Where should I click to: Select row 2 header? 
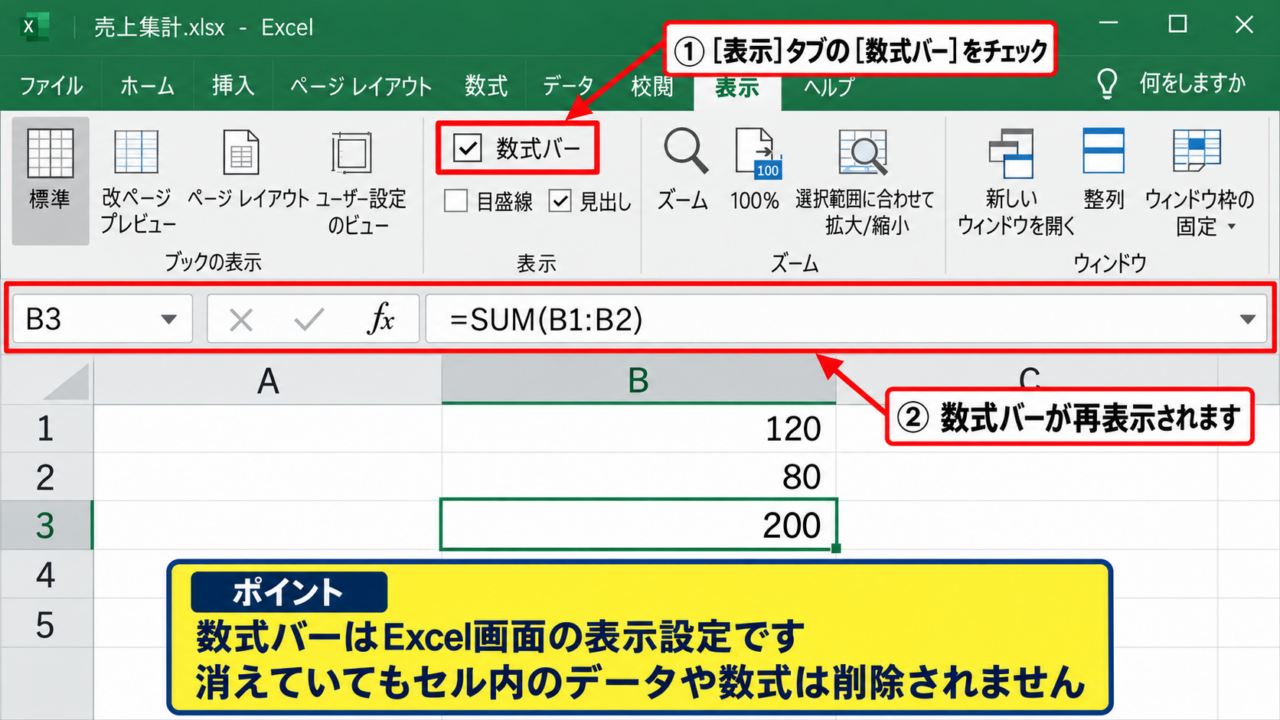click(46, 477)
